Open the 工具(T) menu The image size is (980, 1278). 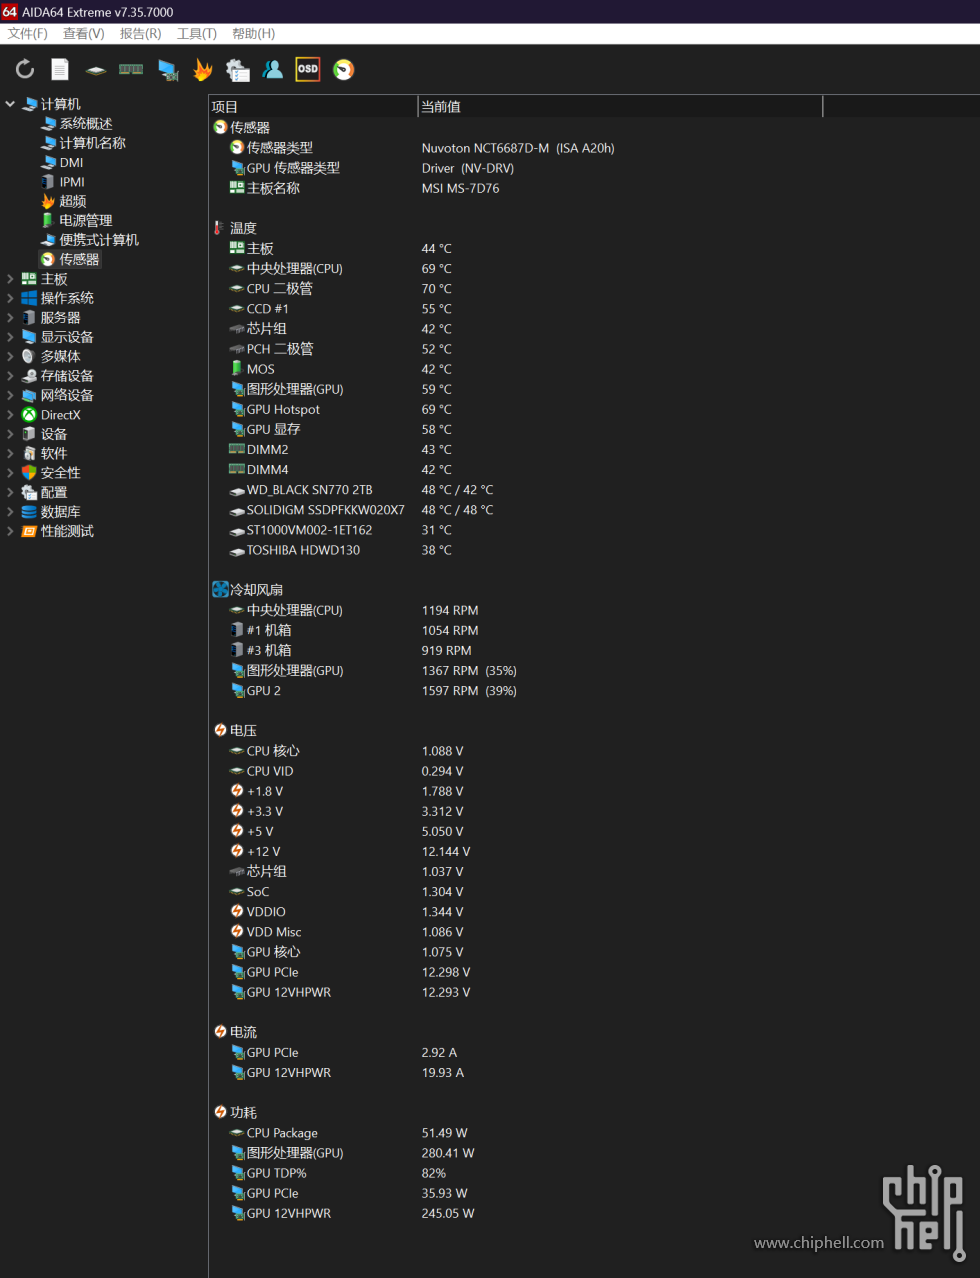pyautogui.click(x=197, y=33)
